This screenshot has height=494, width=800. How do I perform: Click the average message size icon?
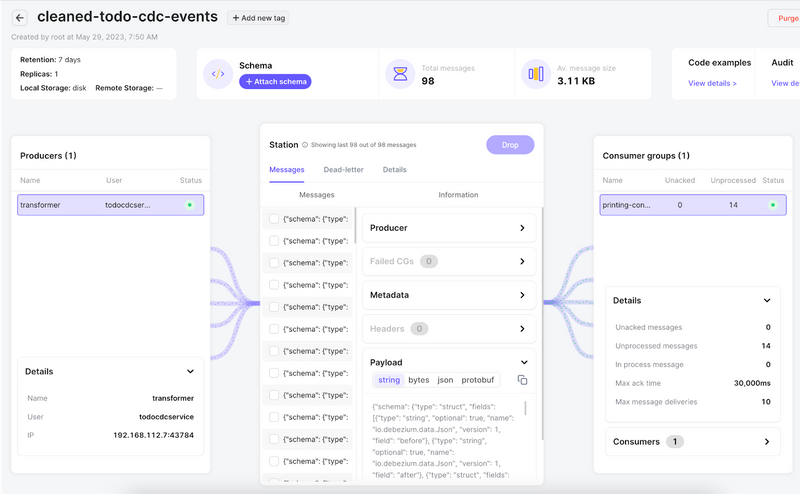[x=536, y=74]
